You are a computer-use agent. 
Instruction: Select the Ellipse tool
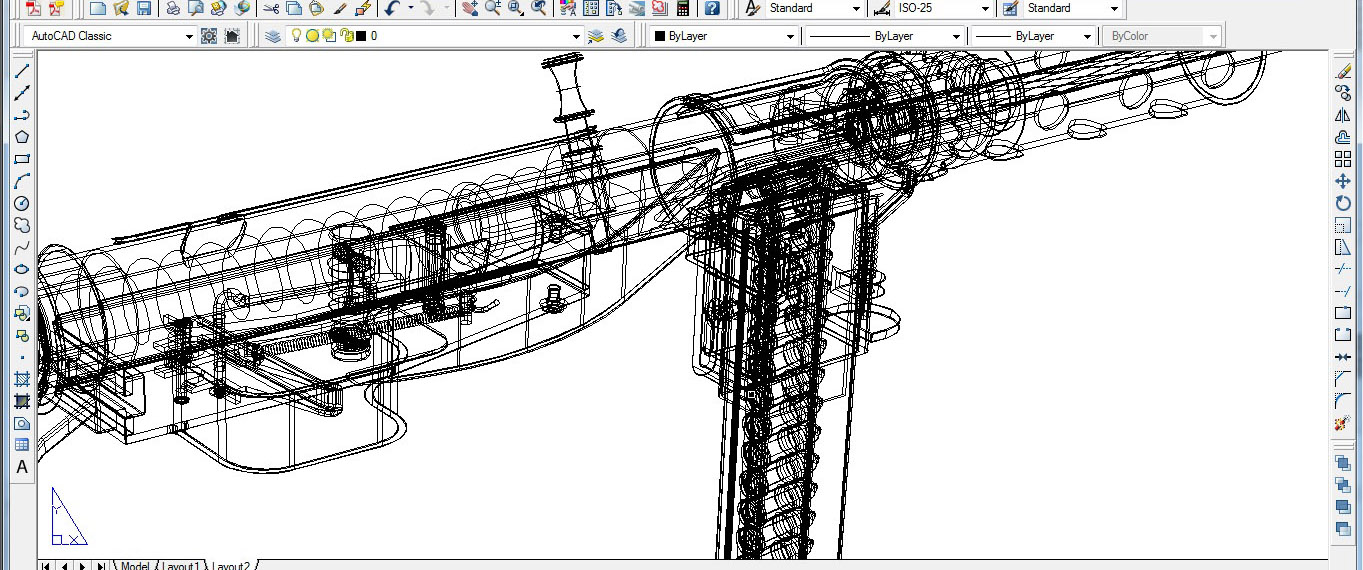(22, 269)
